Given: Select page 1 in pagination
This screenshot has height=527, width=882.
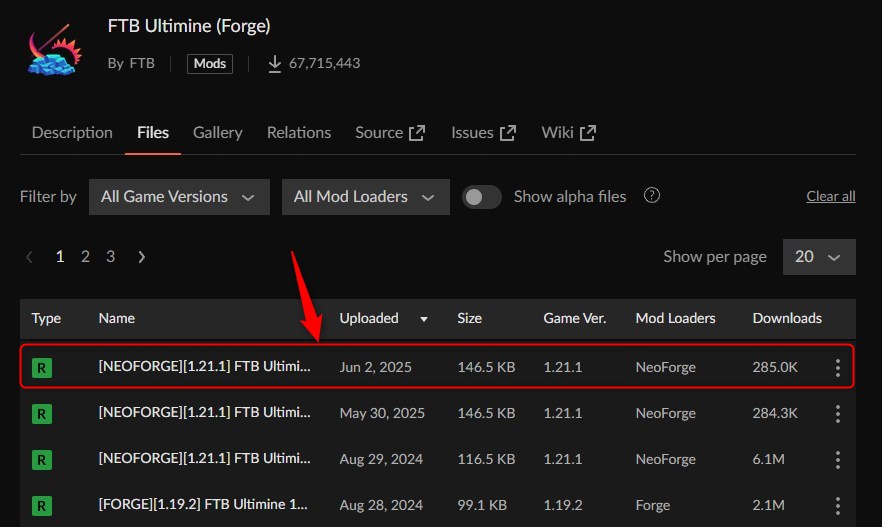Looking at the screenshot, I should [x=60, y=257].
